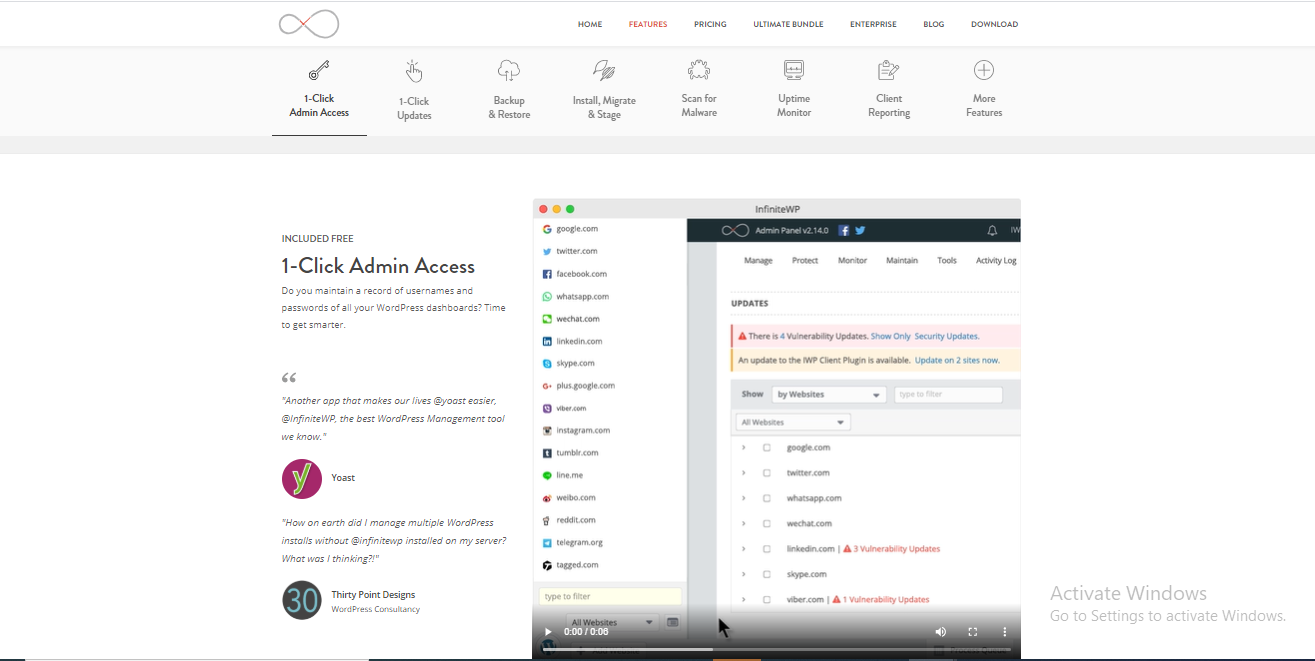Click the updates 'type to filter' field

click(948, 395)
